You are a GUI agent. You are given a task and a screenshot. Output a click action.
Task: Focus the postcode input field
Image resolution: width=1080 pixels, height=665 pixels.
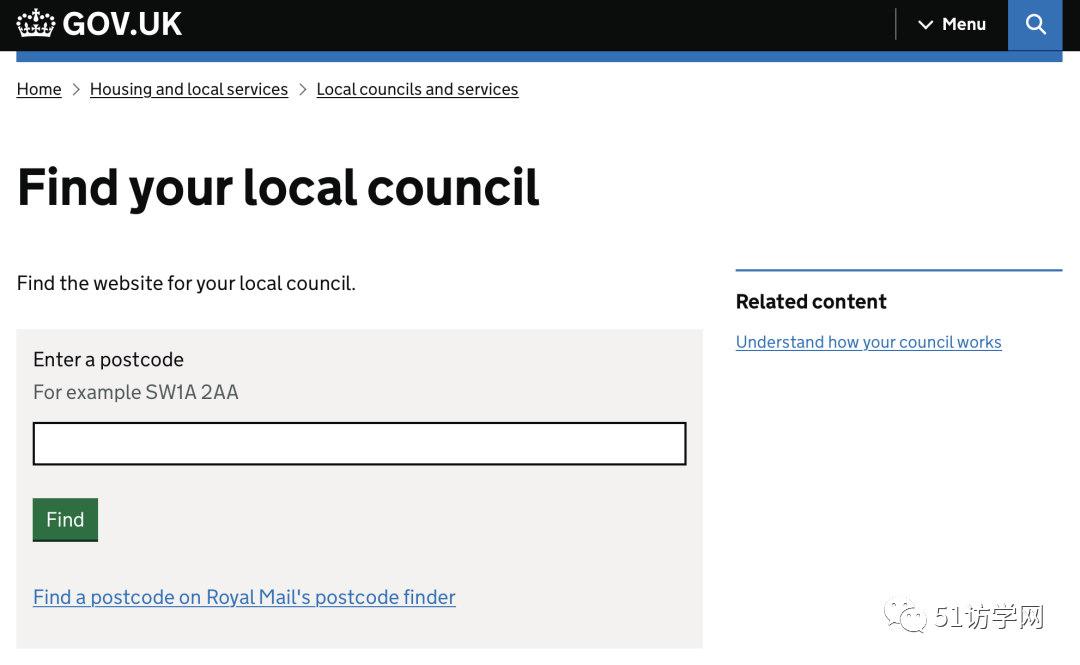click(360, 444)
